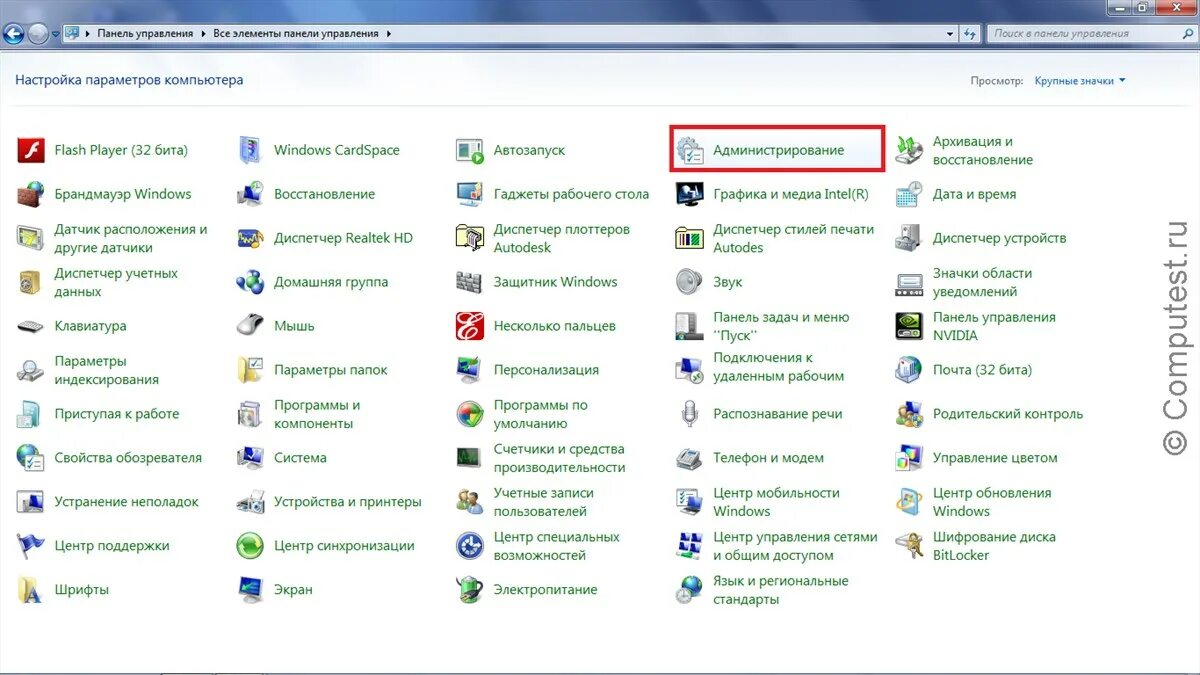Screen dimensions: 1200x675
Task: Open the Телефон и модем icon
Action: tap(690, 458)
